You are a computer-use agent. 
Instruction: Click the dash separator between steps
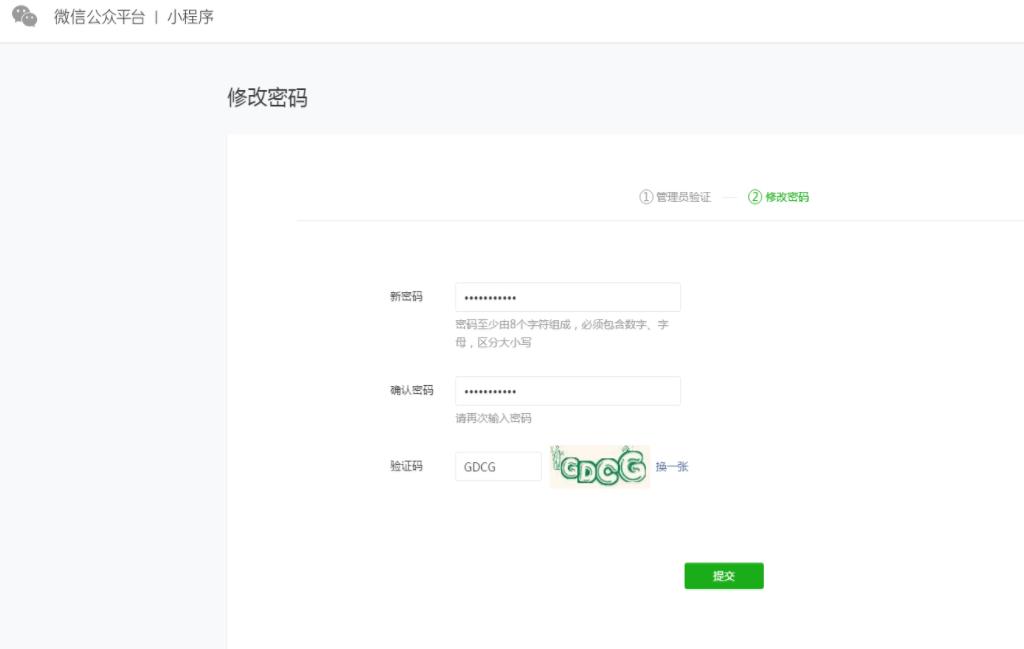(x=730, y=197)
